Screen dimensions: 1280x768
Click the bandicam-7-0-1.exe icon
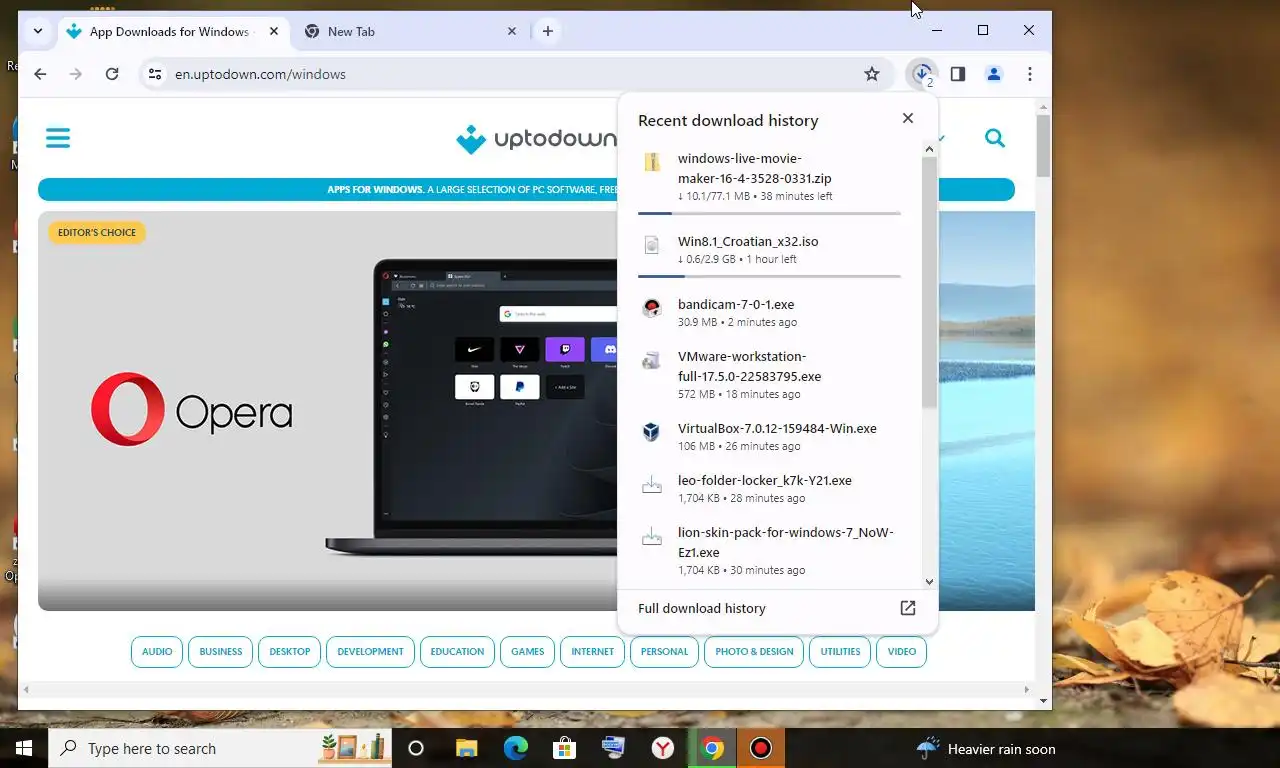pos(652,308)
